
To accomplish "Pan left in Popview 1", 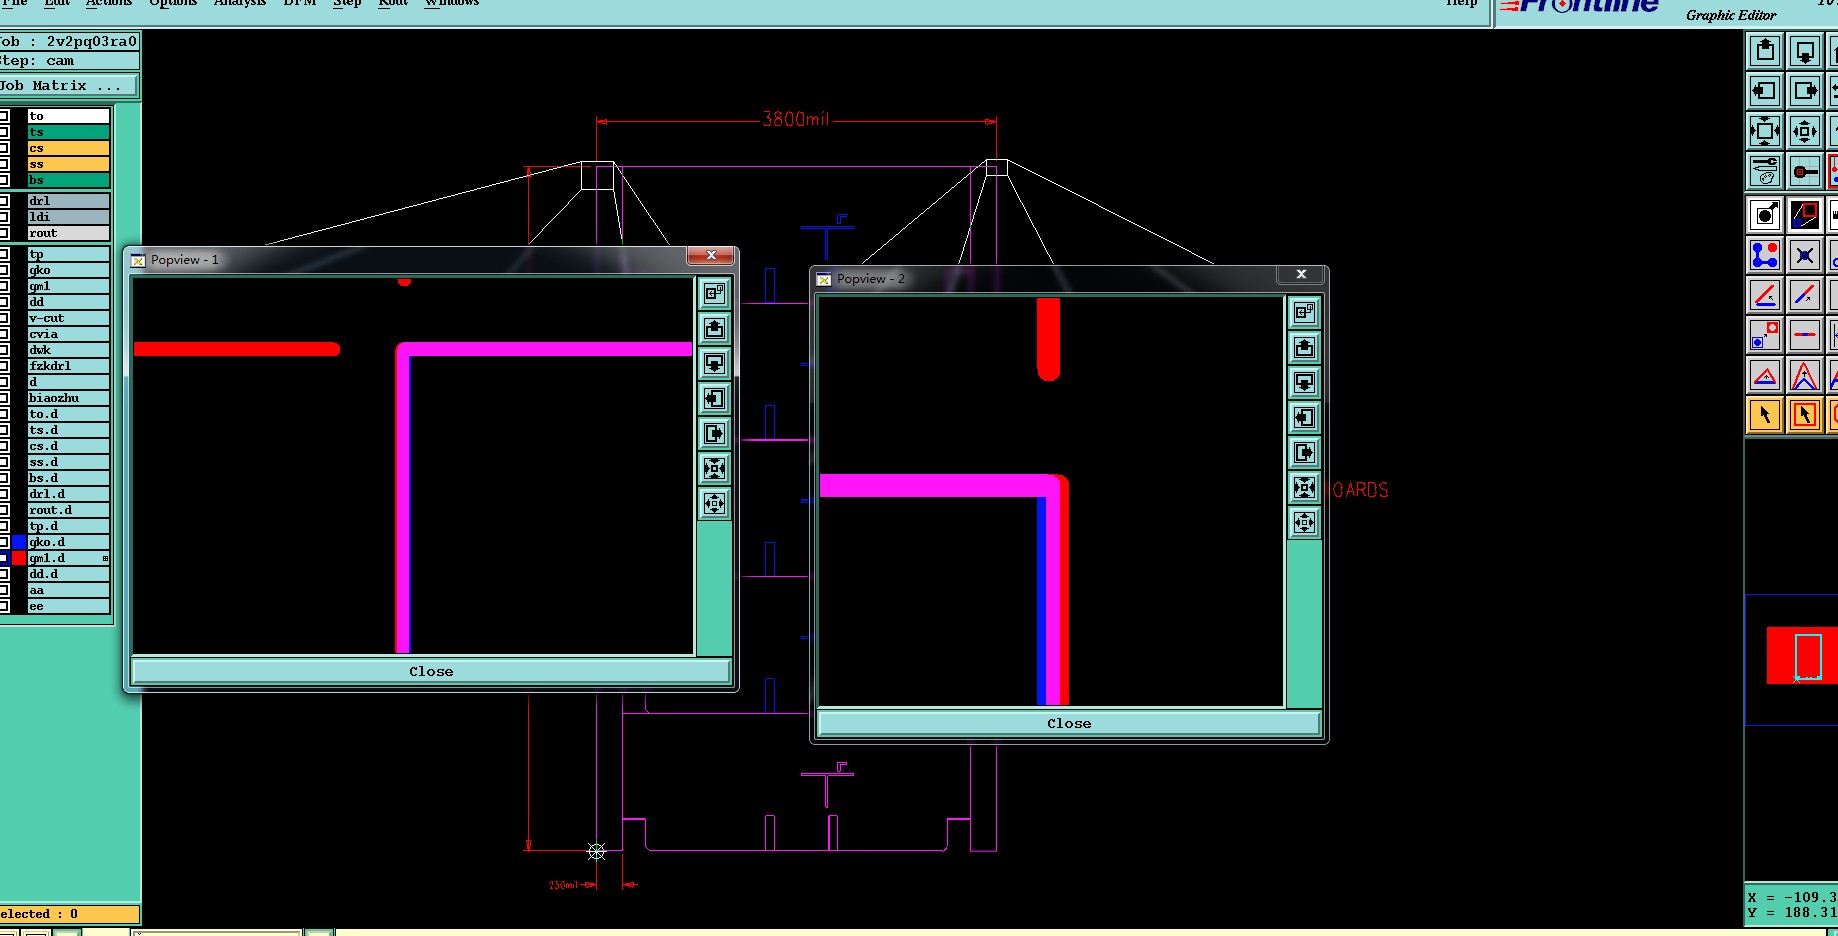I will point(714,398).
